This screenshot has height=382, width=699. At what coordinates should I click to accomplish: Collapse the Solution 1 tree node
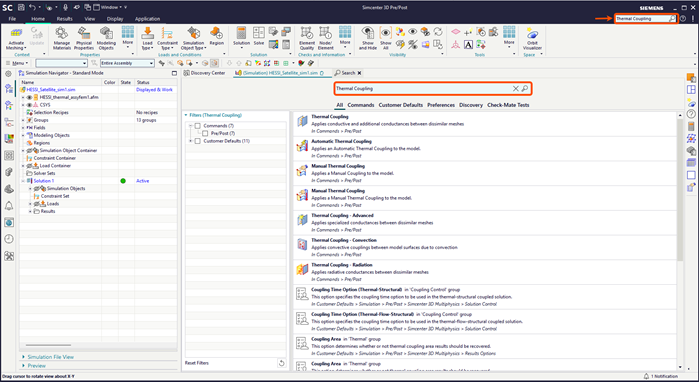tap(23, 181)
